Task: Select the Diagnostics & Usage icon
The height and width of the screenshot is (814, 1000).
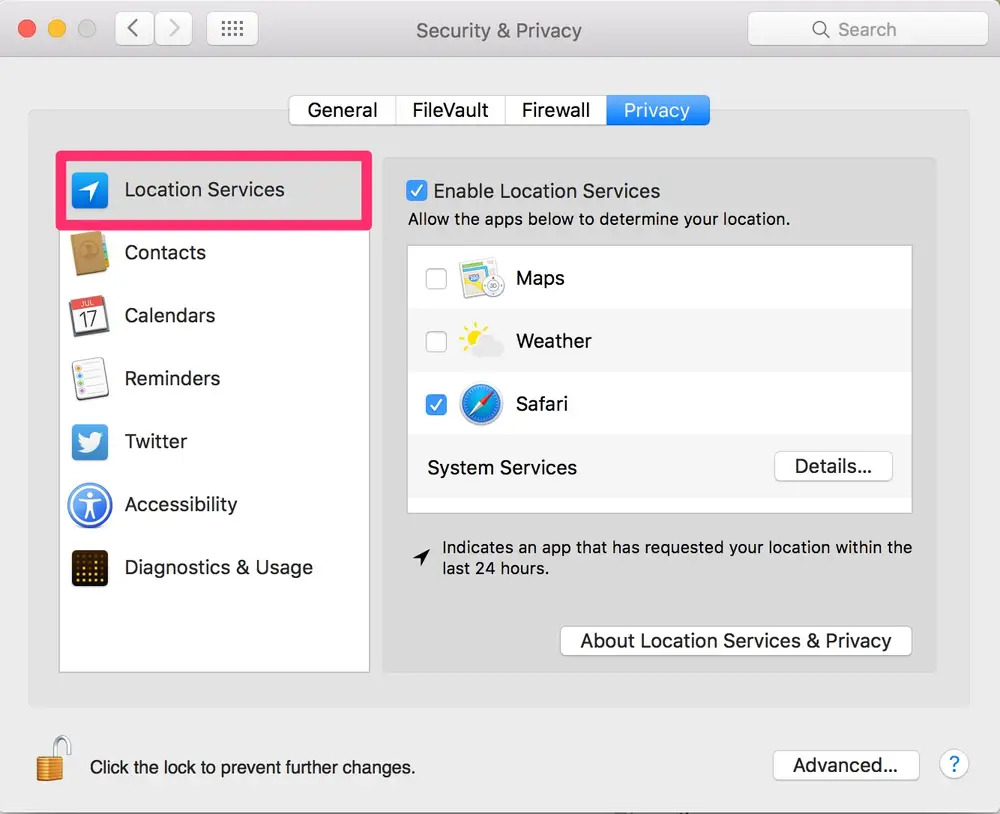Action: pos(90,568)
